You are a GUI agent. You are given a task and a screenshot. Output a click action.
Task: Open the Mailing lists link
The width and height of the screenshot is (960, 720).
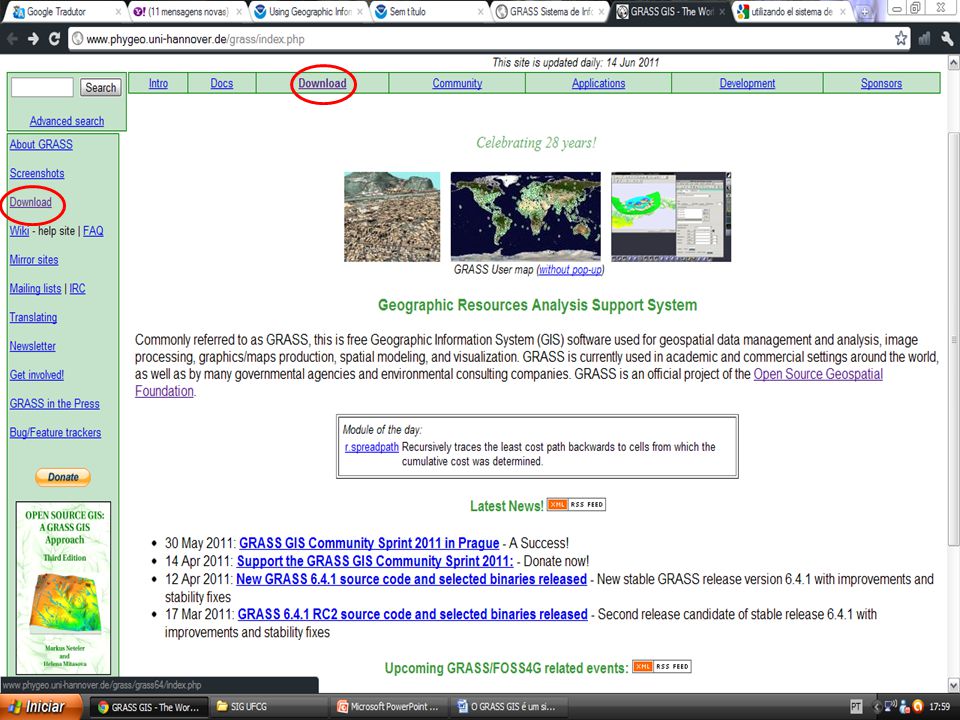click(x=36, y=288)
